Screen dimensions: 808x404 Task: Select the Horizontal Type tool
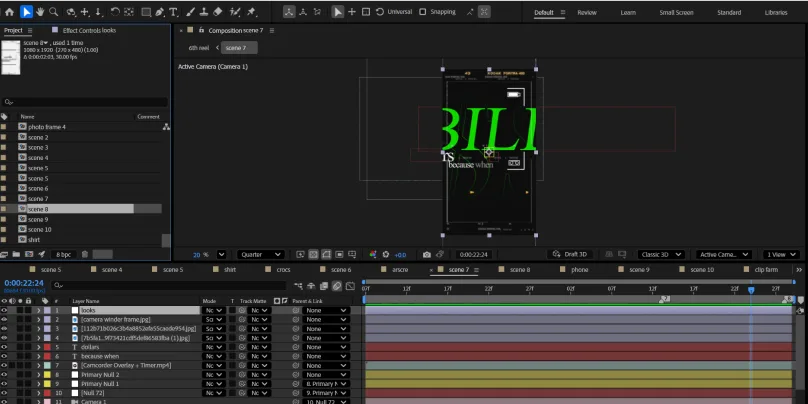(x=174, y=12)
